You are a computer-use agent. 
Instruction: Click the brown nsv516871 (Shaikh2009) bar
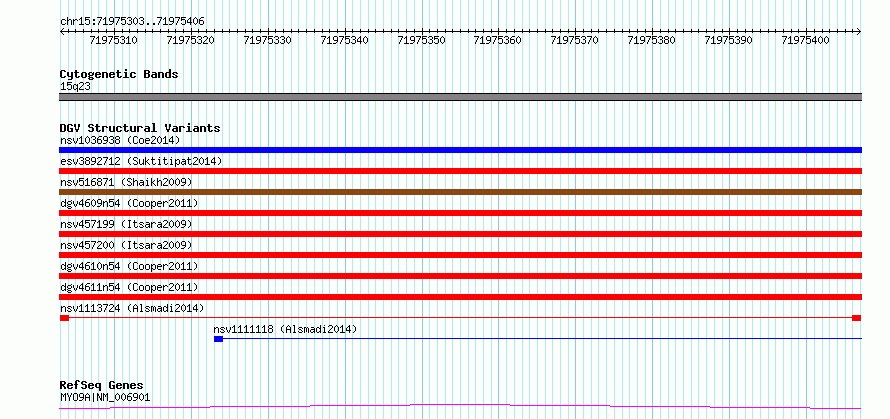pyautogui.click(x=460, y=192)
